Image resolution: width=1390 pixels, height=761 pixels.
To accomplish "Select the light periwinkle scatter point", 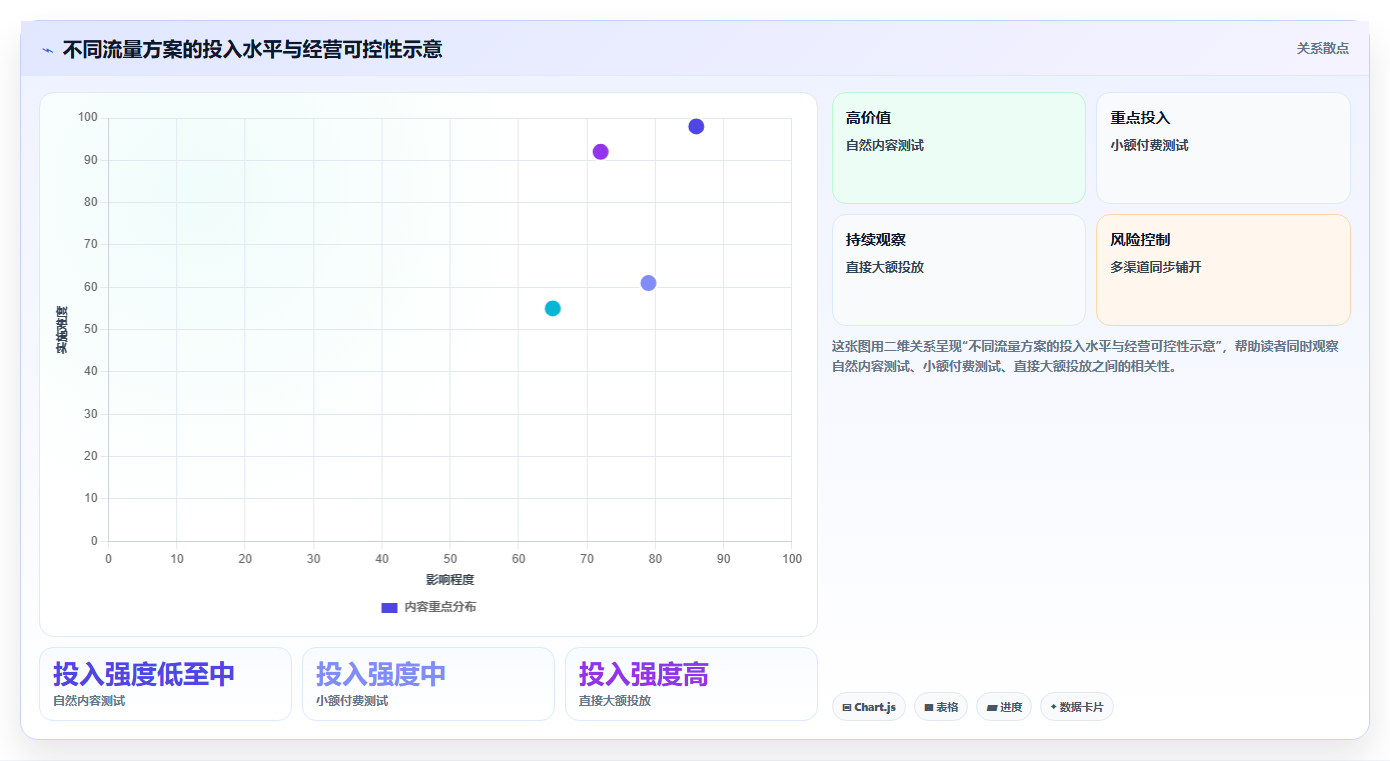I will point(648,283).
